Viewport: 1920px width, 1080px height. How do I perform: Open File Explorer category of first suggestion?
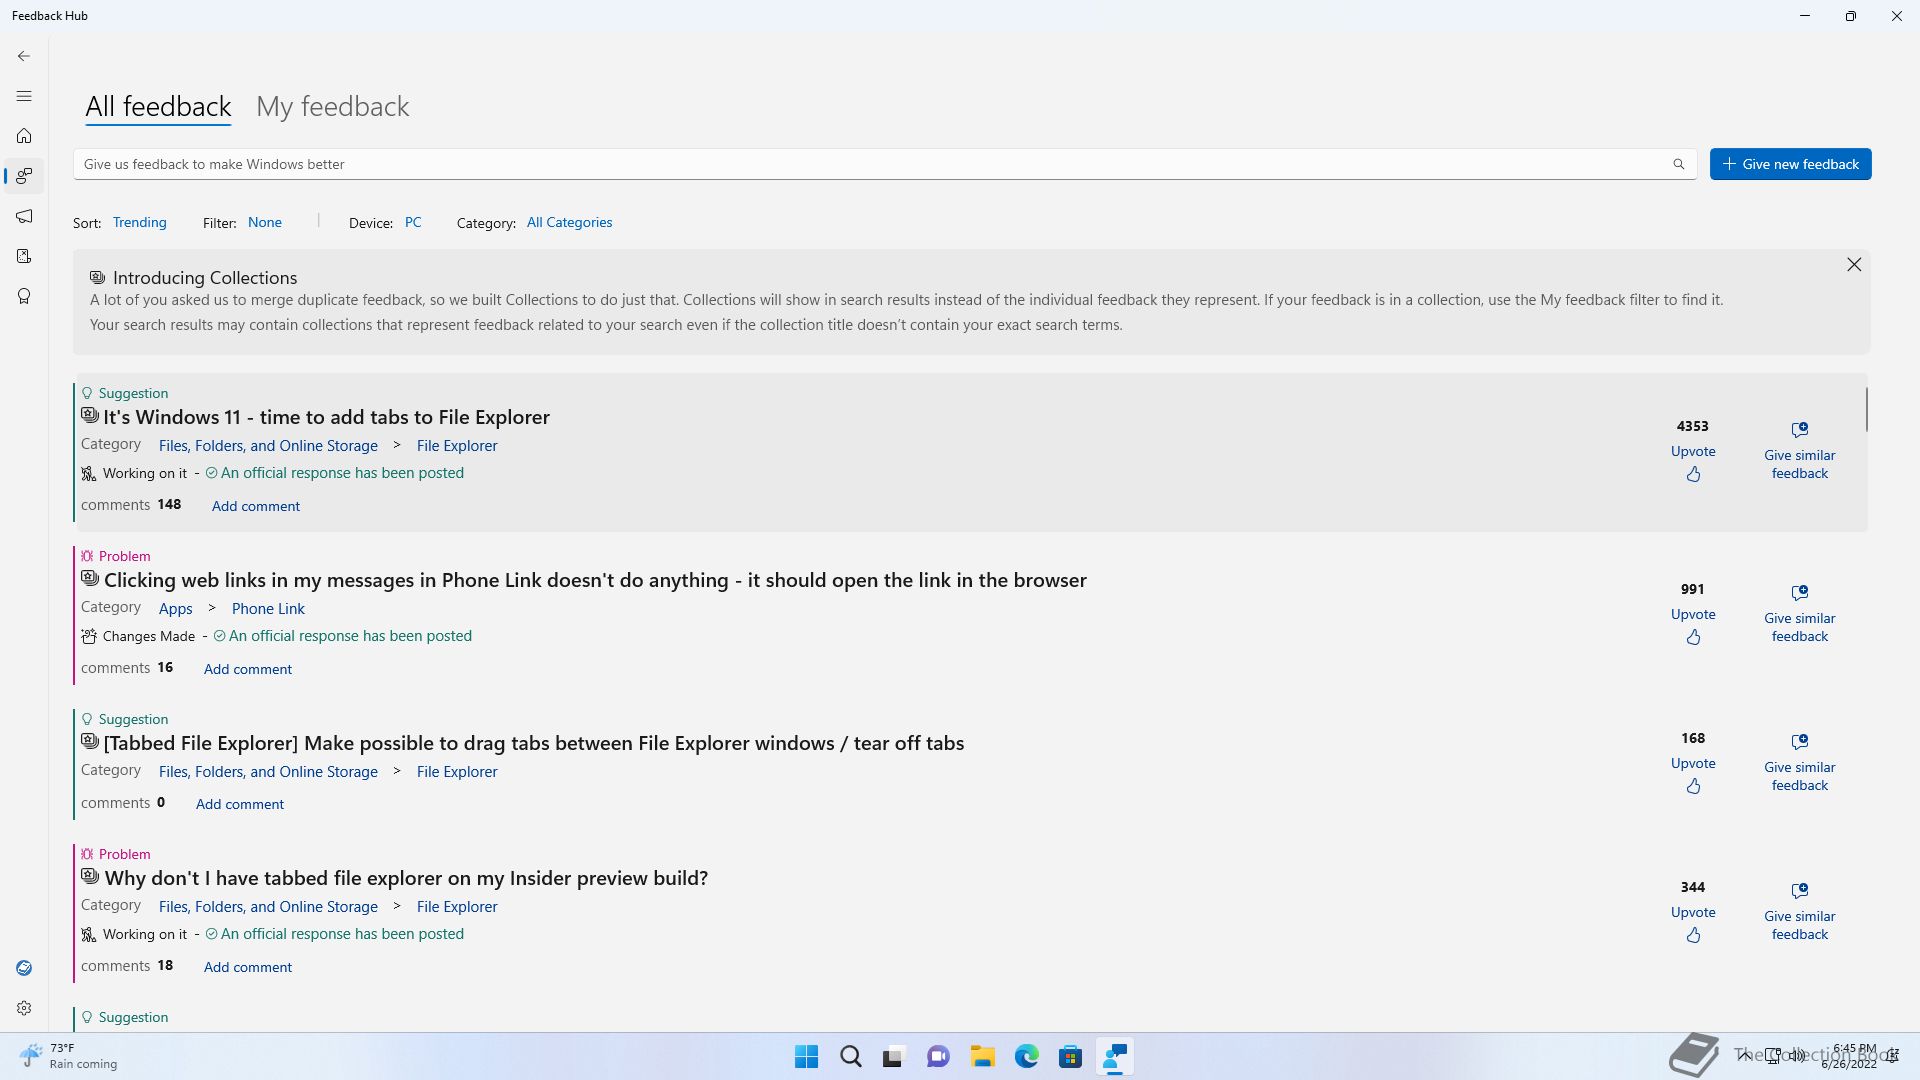(457, 445)
